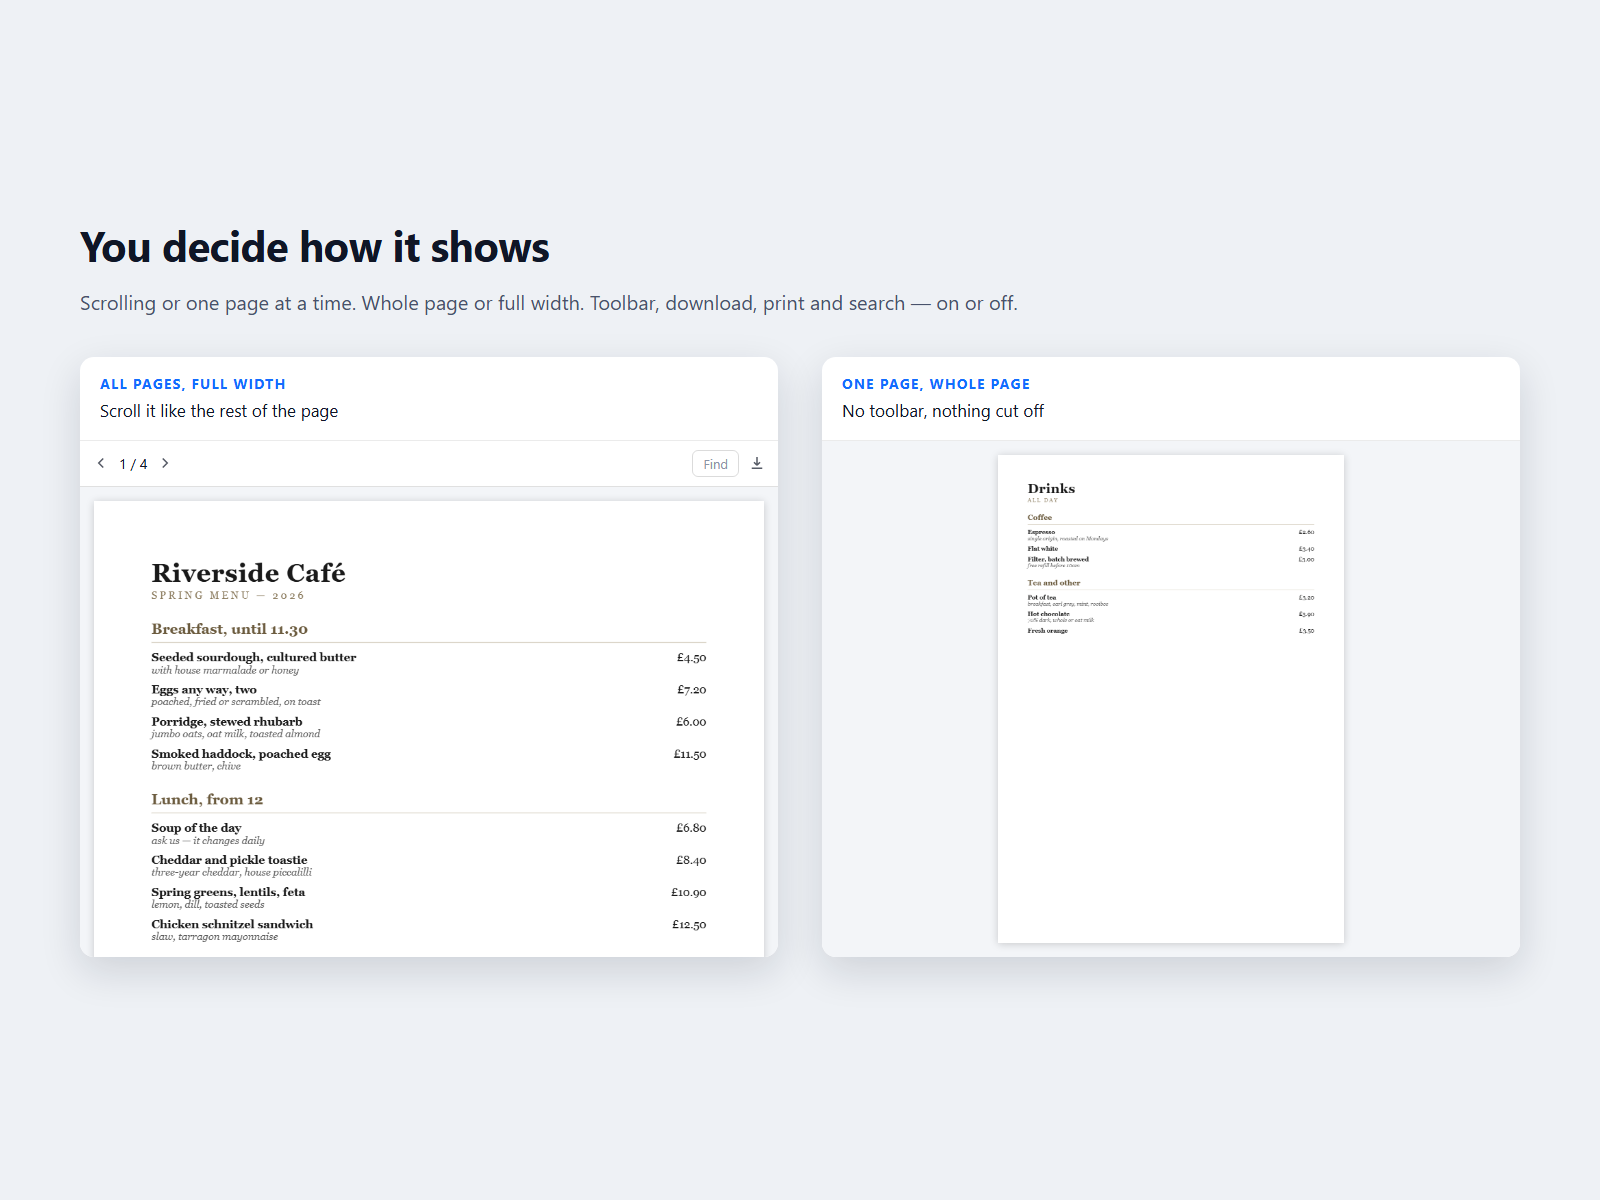The height and width of the screenshot is (1200, 1600).
Task: Click 'Spring greens, lentils, feta' item
Action: tap(228, 892)
